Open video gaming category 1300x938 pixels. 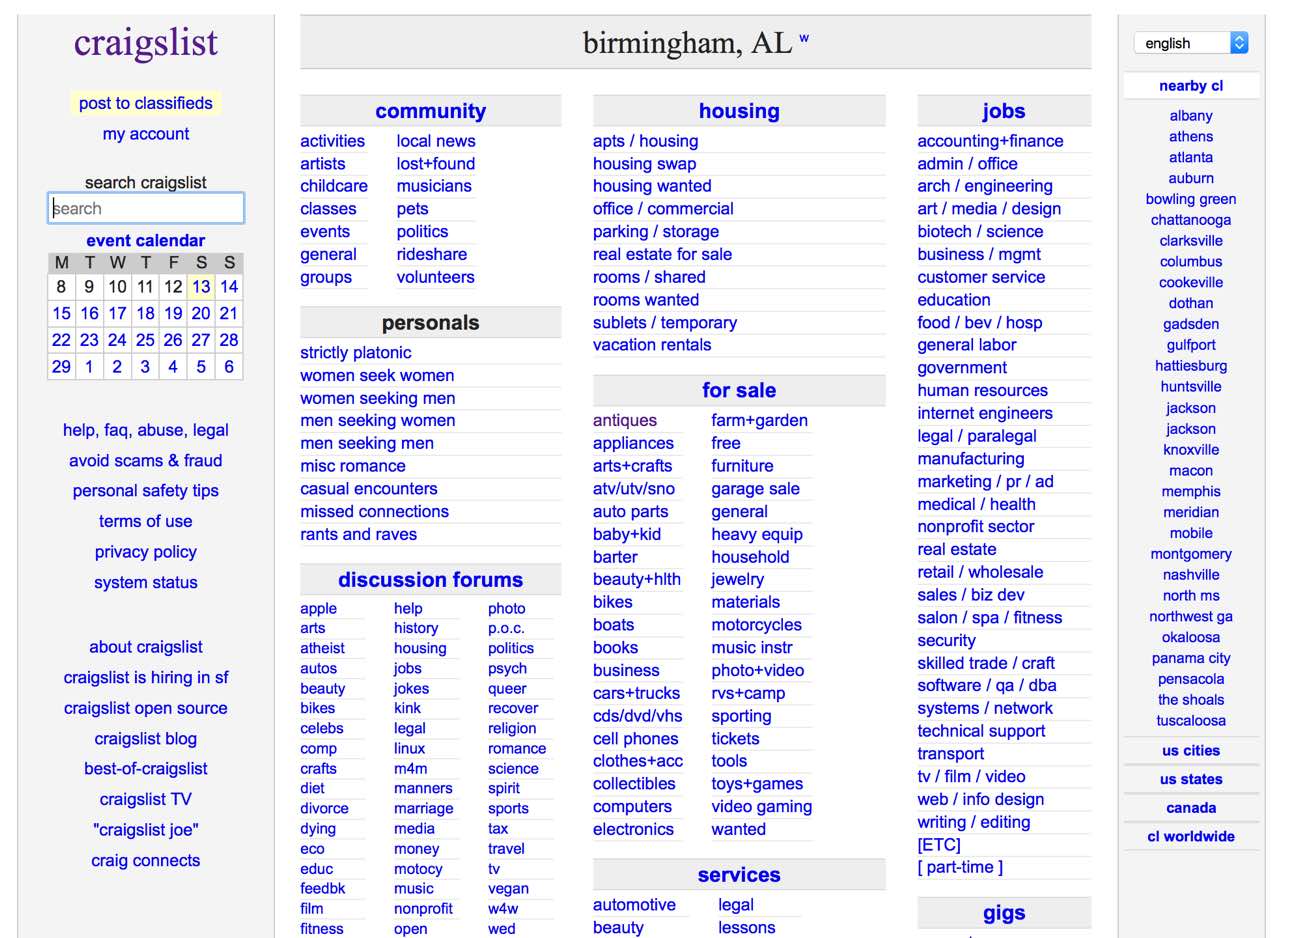coord(762,807)
